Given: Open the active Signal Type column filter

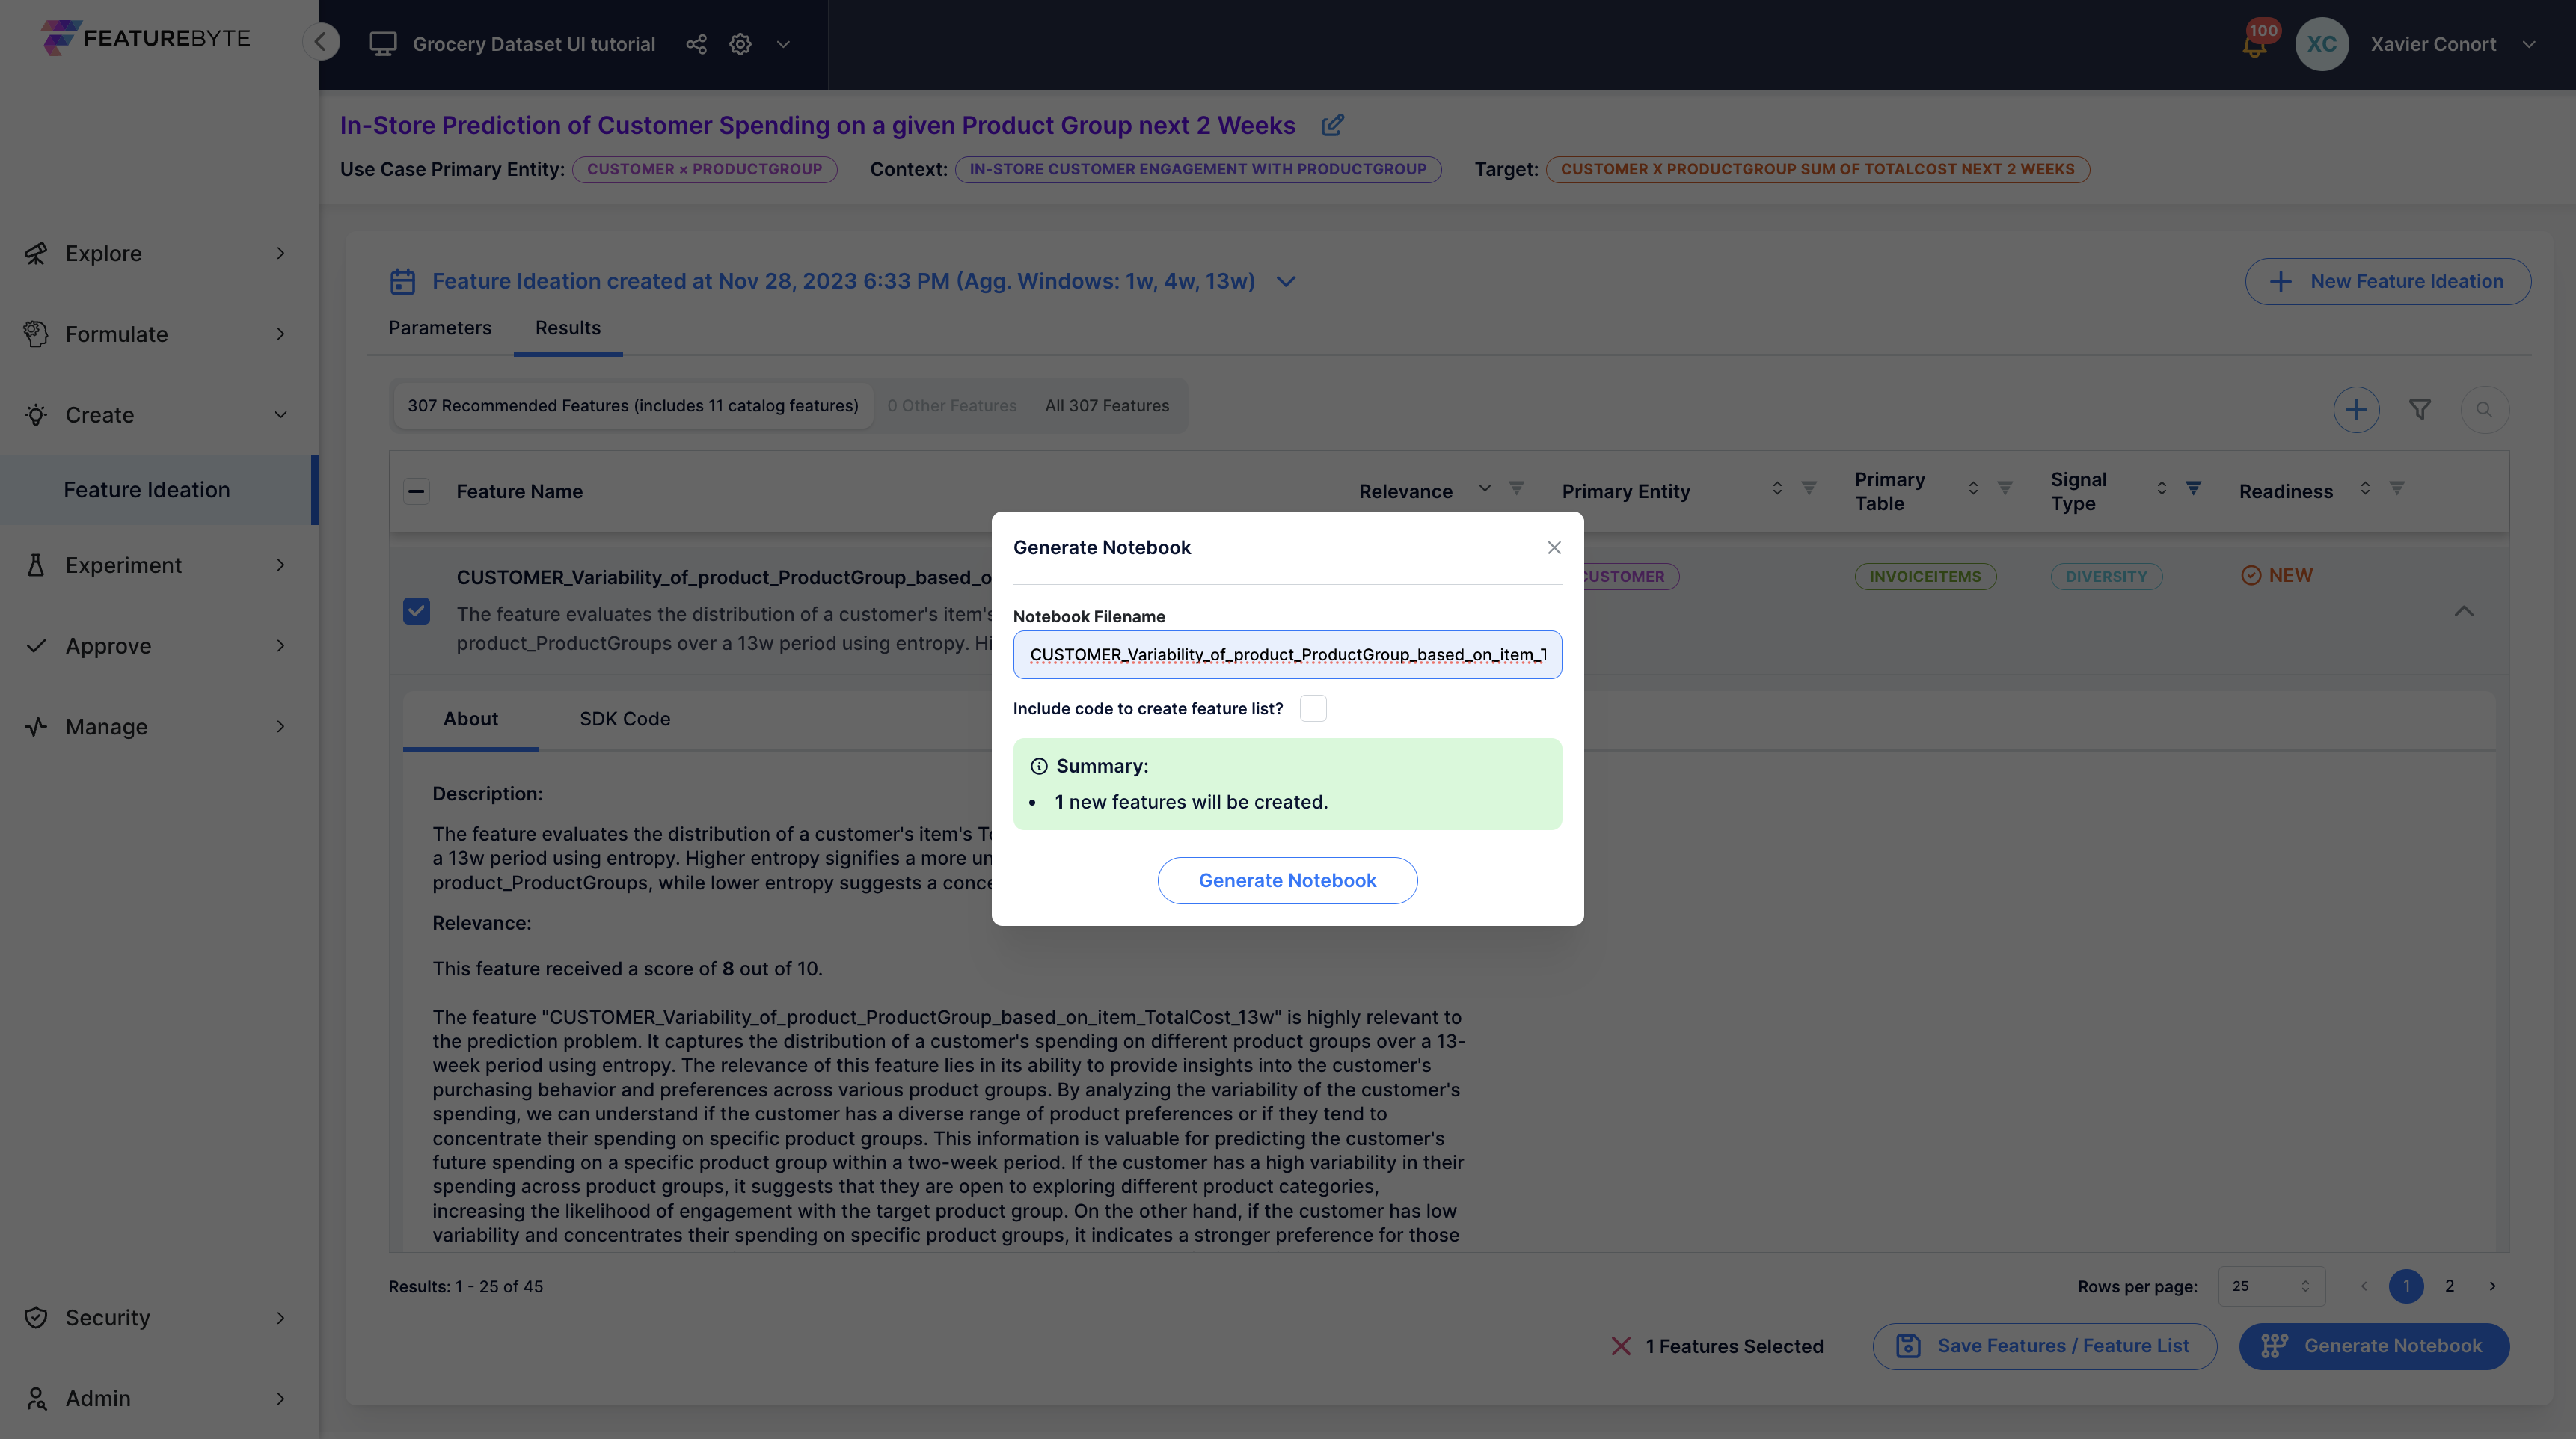Looking at the screenshot, I should pyautogui.click(x=2193, y=488).
